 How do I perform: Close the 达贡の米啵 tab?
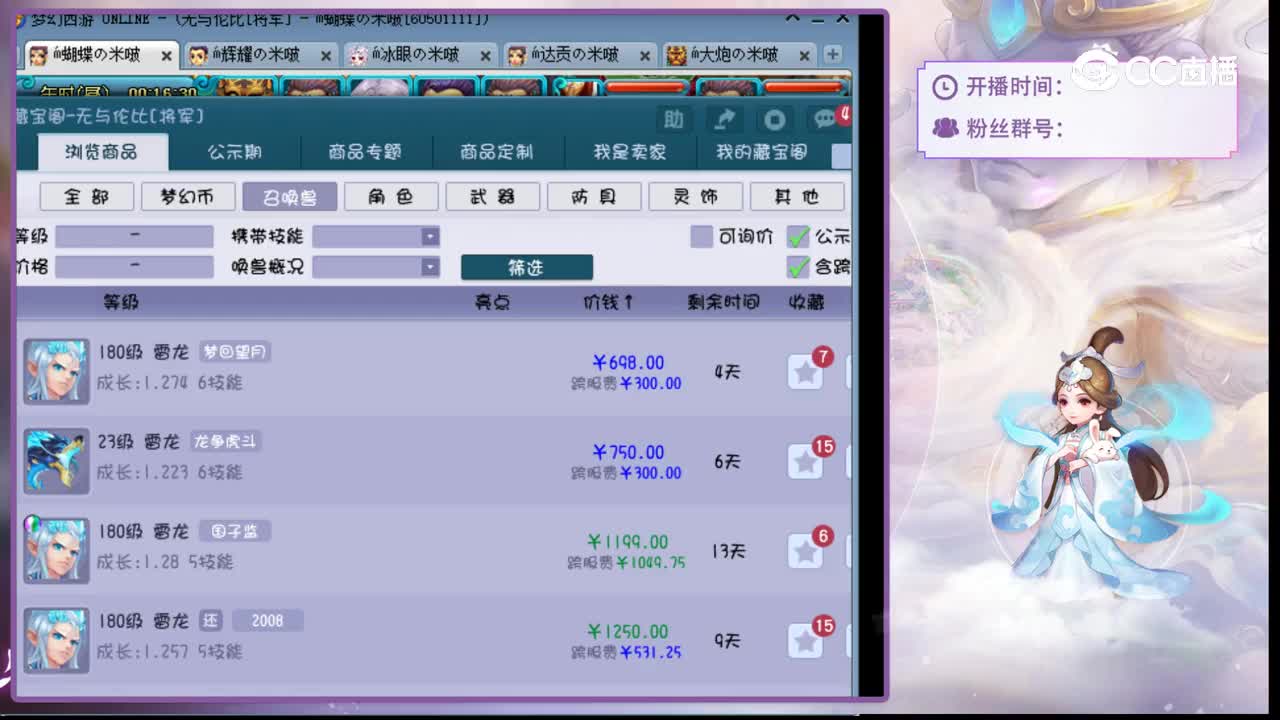pos(645,56)
